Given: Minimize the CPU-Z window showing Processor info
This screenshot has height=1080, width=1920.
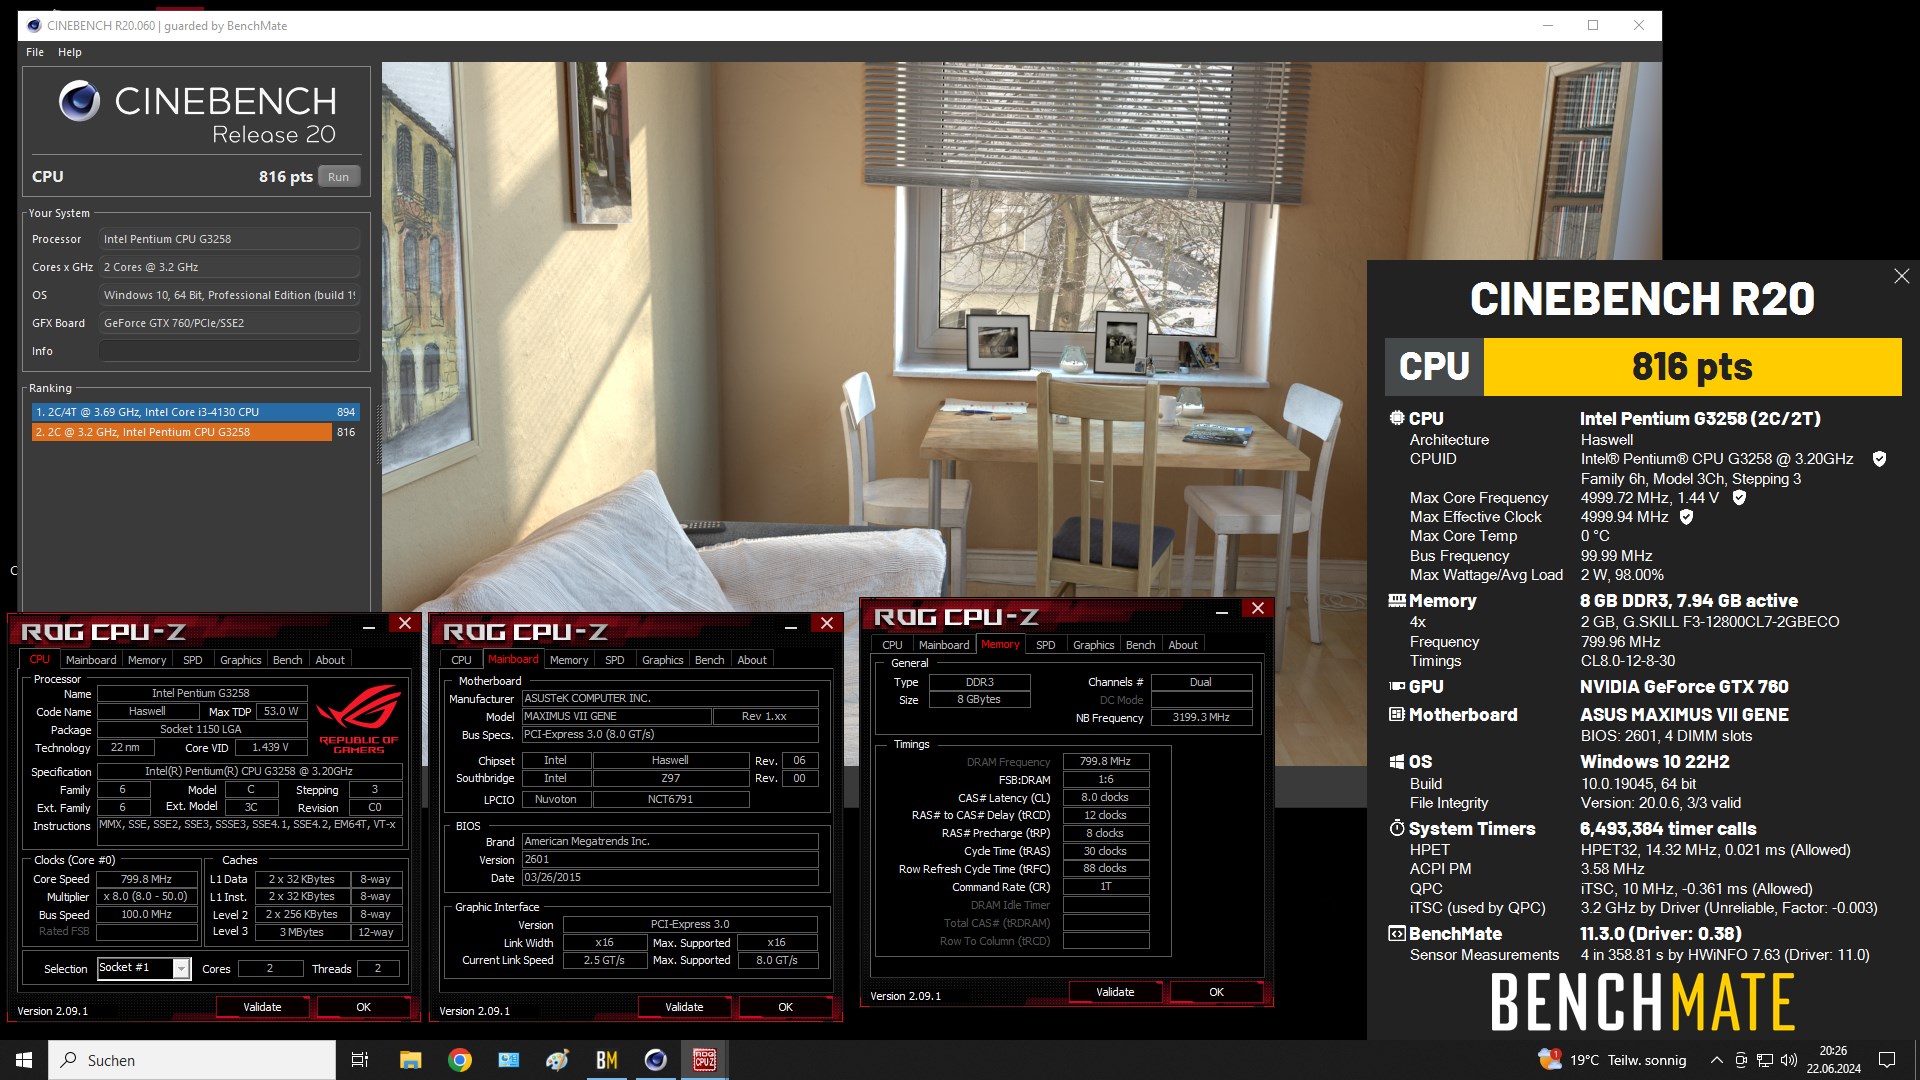Looking at the screenshot, I should click(369, 625).
